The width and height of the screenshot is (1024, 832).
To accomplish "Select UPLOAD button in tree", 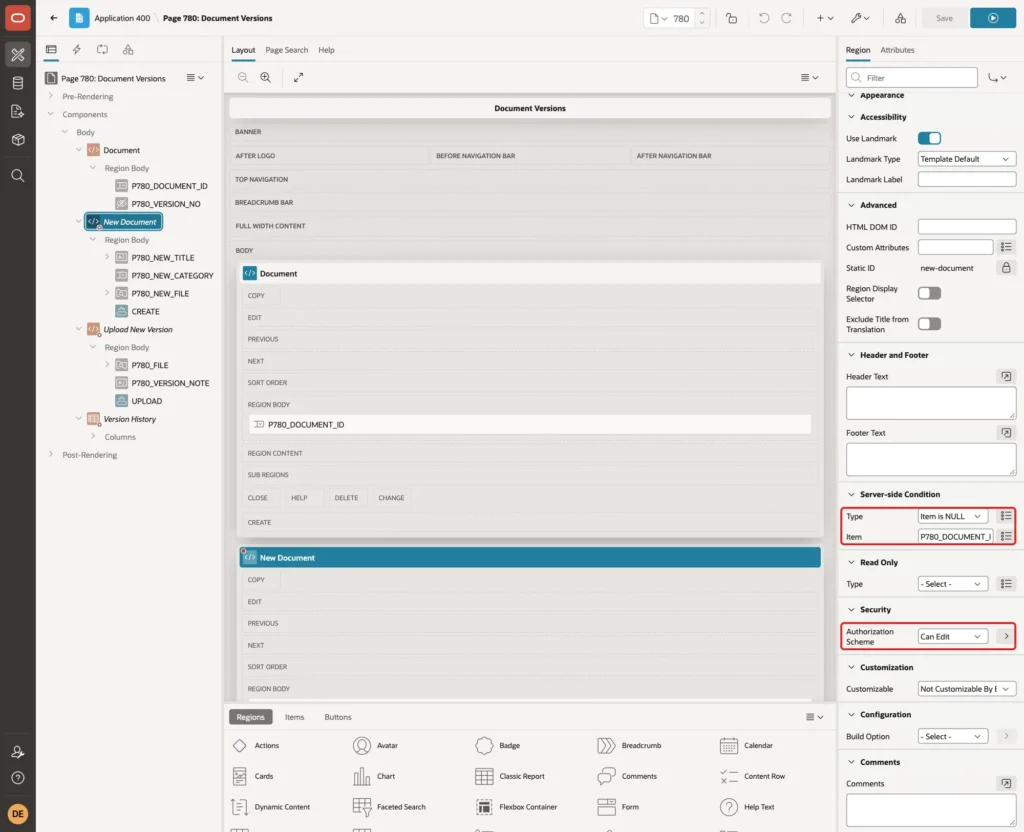I will click(x=146, y=401).
